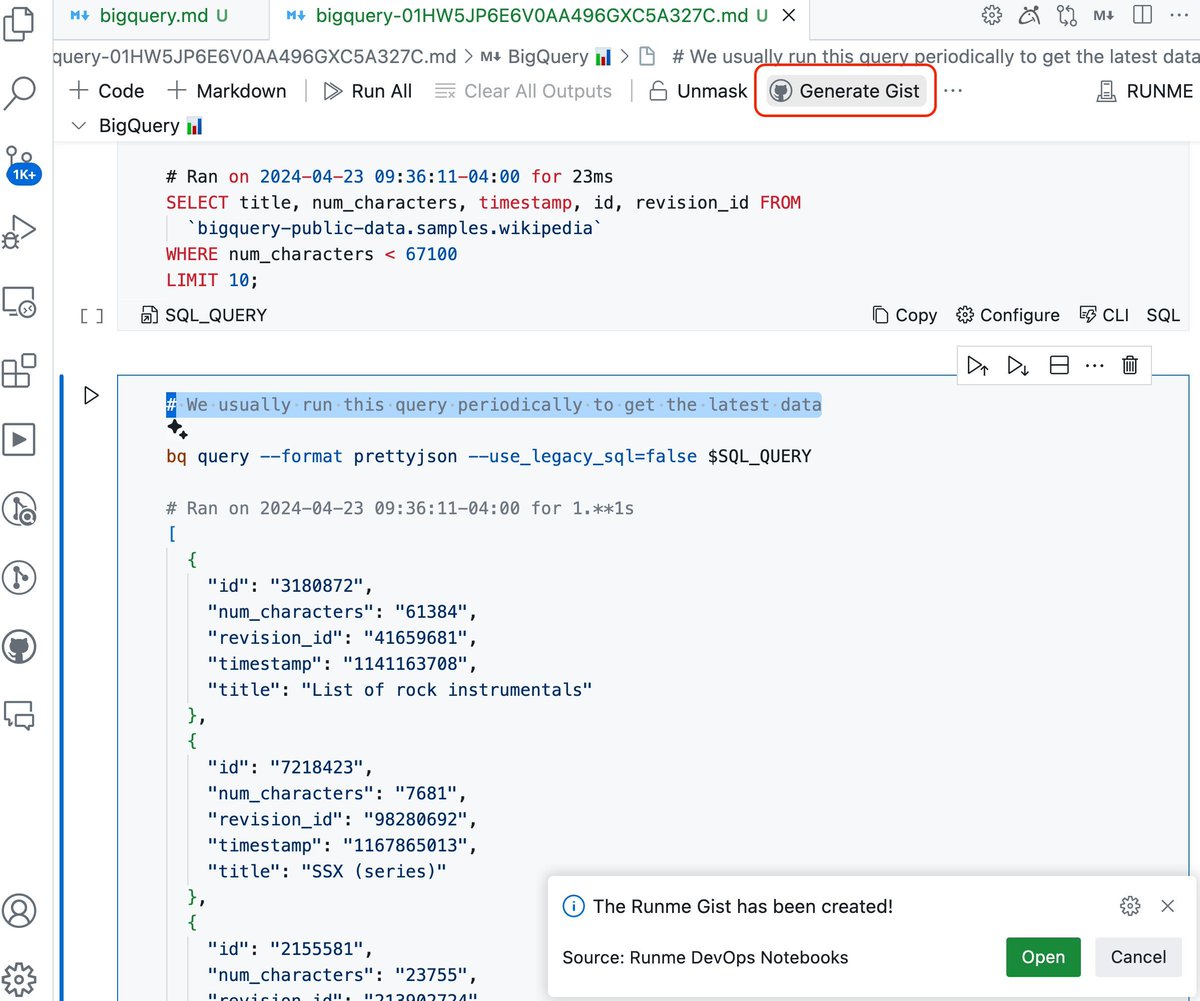Split the editor to the right

(x=1141, y=15)
